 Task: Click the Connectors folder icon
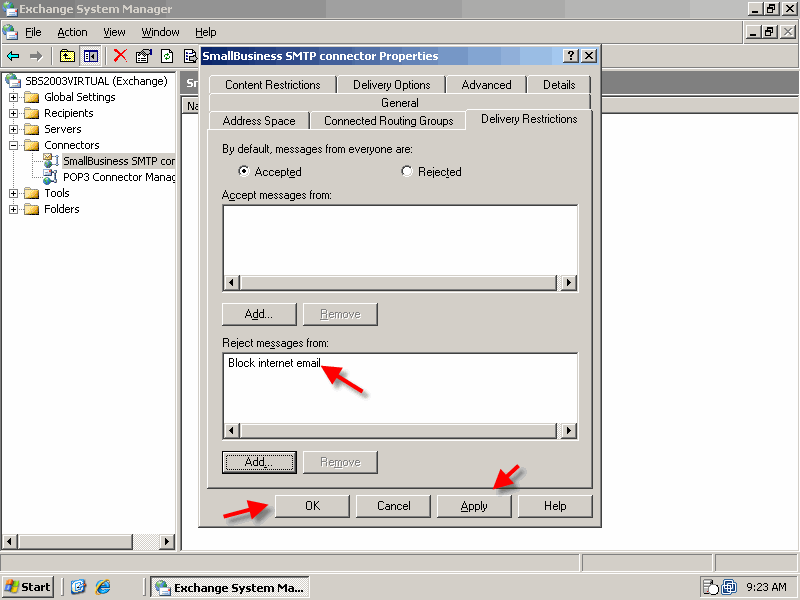[x=32, y=145]
